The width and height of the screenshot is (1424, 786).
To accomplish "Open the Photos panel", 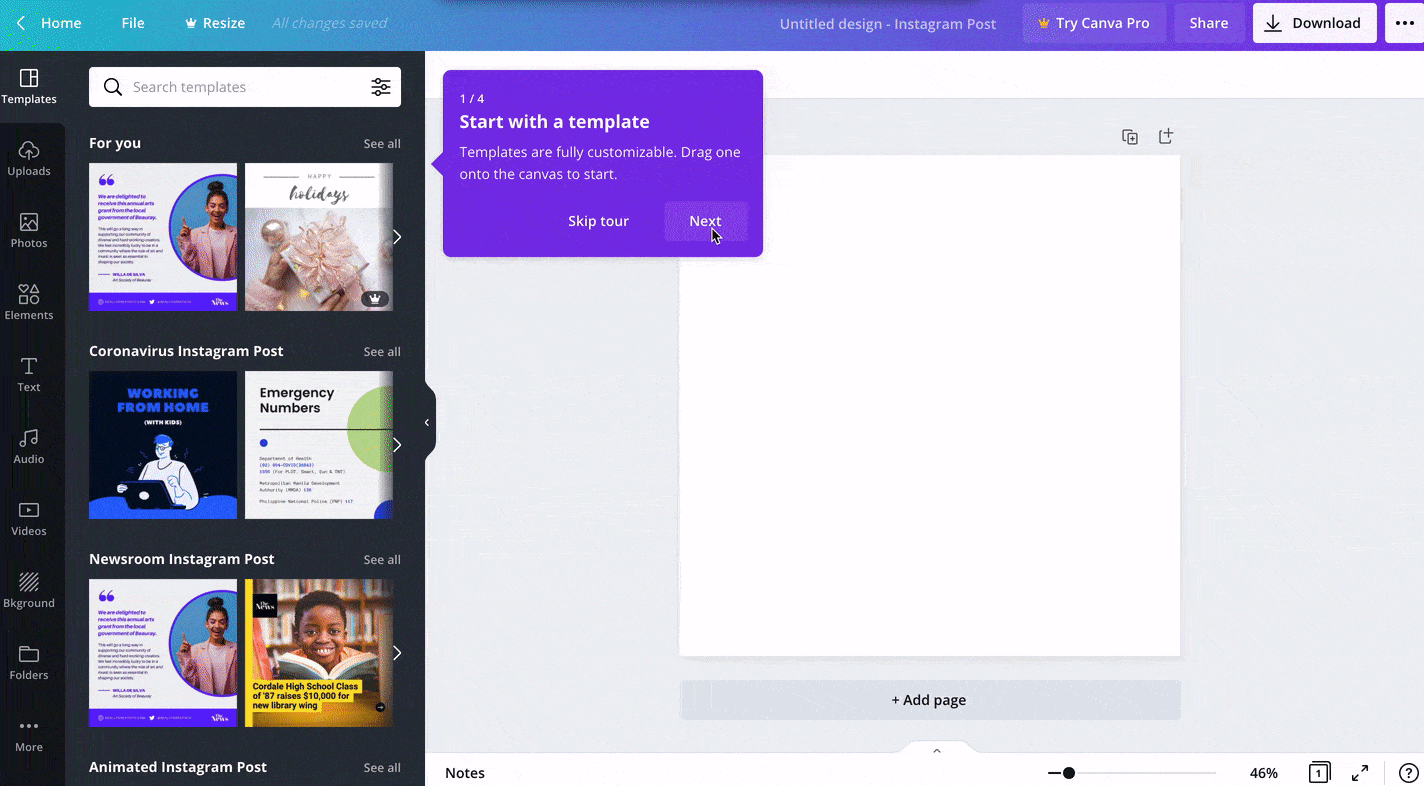I will 29,230.
